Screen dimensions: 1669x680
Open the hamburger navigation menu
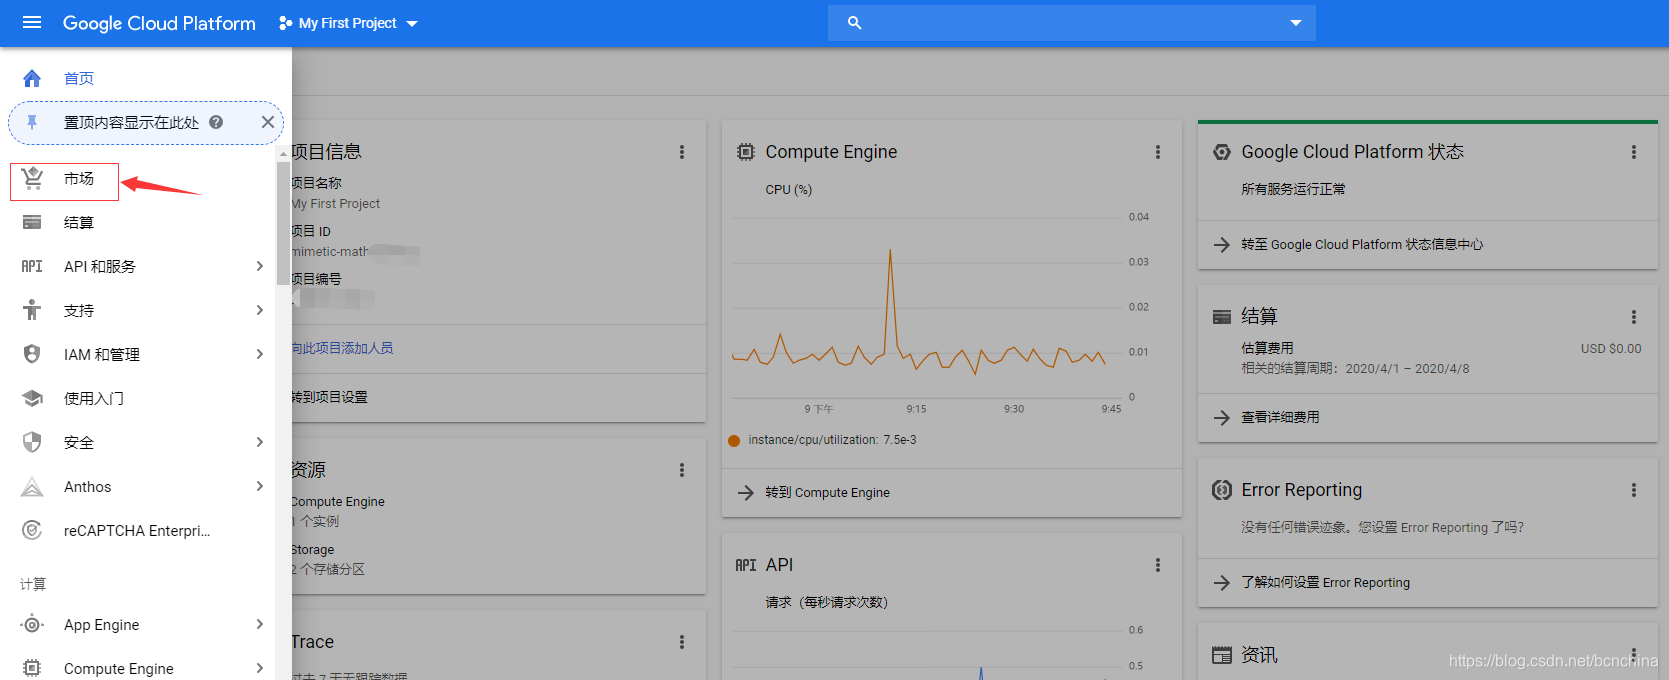coord(32,22)
